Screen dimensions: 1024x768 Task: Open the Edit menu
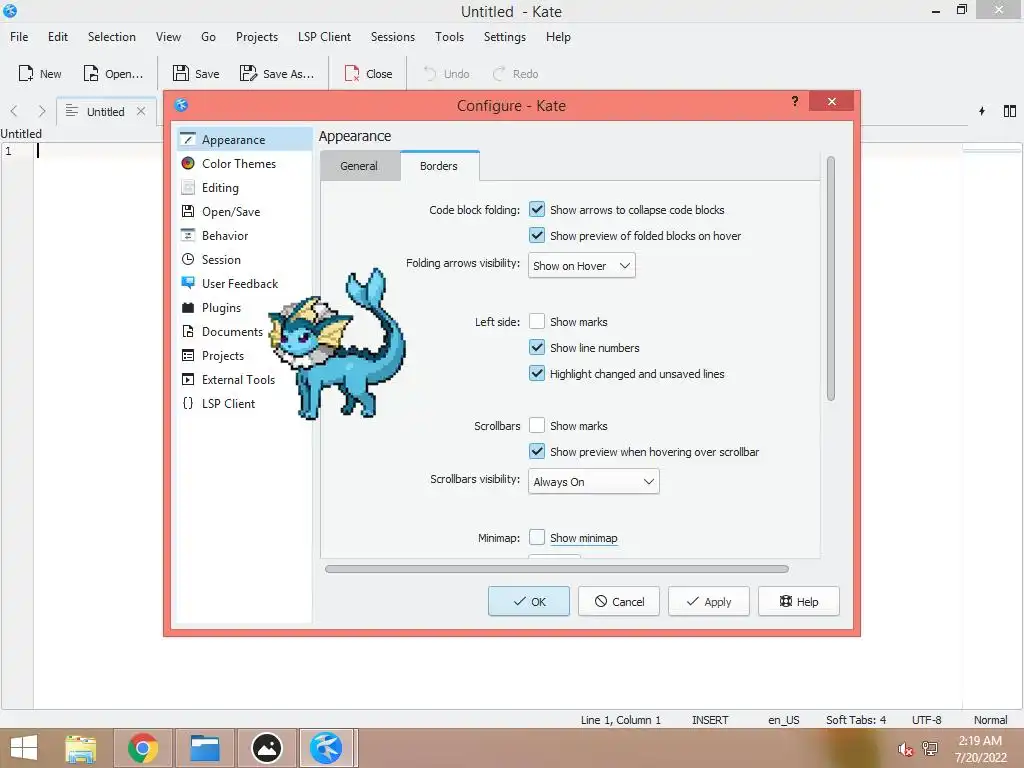click(57, 37)
